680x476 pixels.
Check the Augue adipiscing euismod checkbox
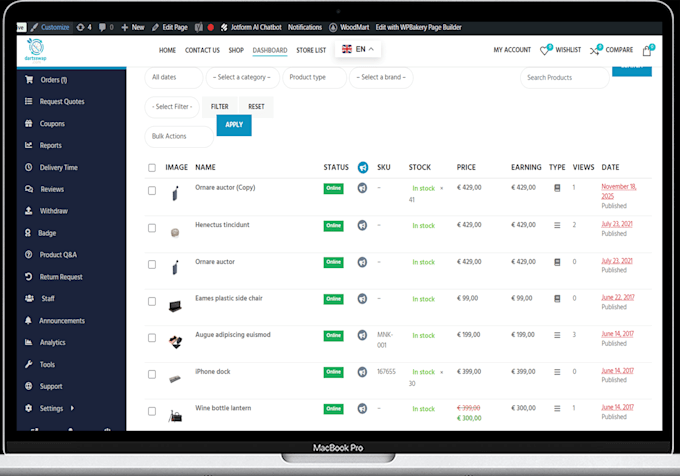152,338
